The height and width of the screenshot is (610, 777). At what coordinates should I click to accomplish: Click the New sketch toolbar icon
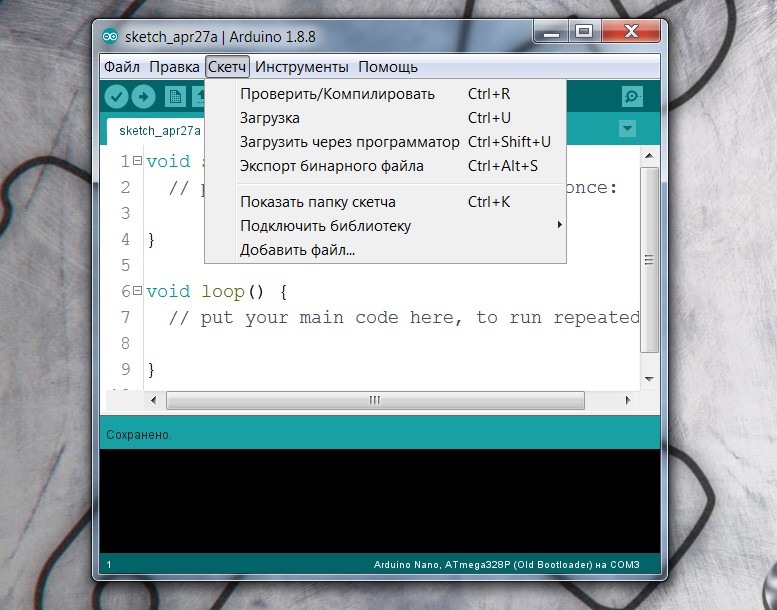point(175,96)
